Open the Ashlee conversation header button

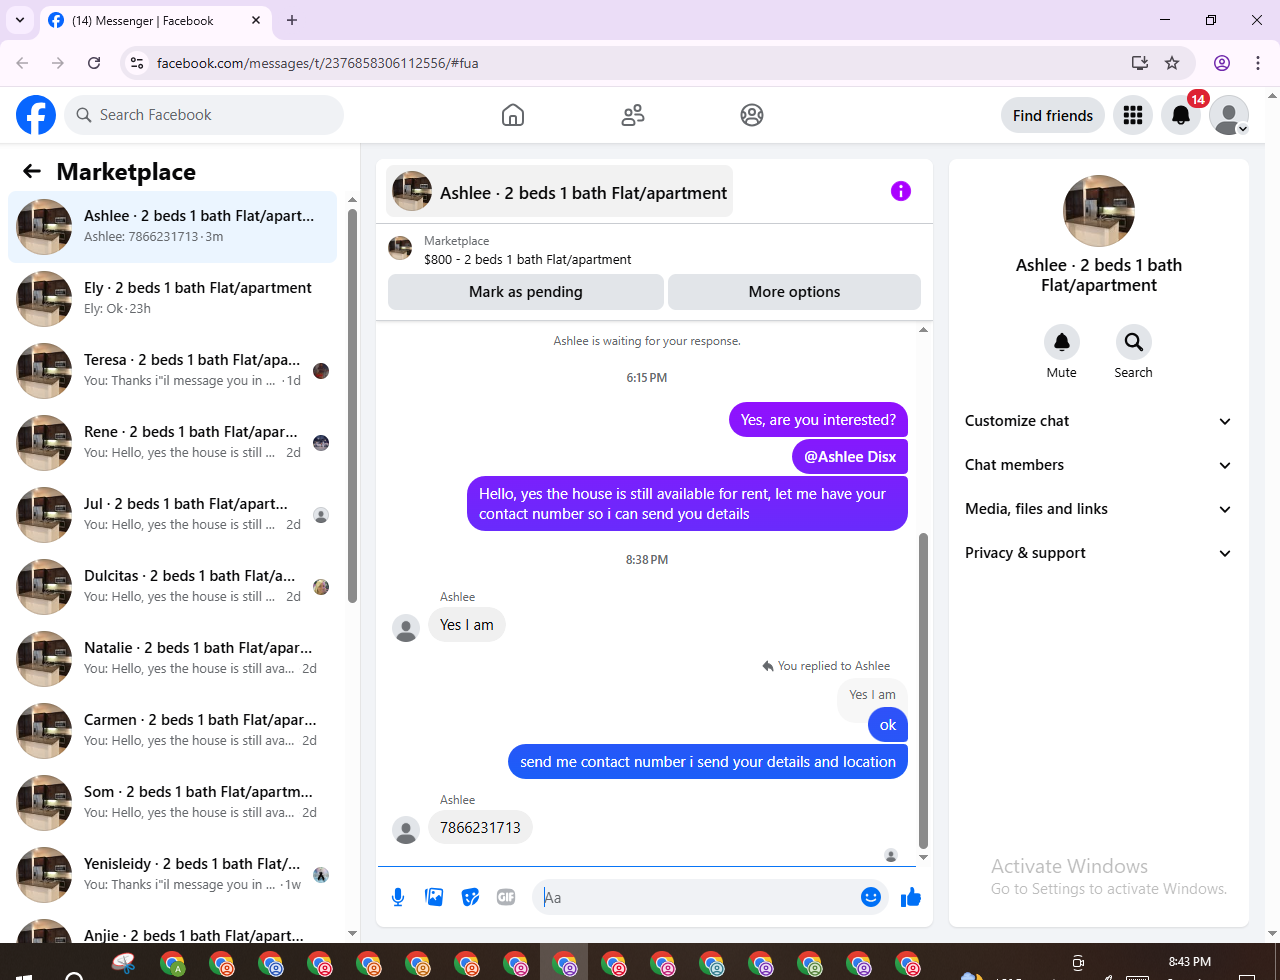coord(560,191)
